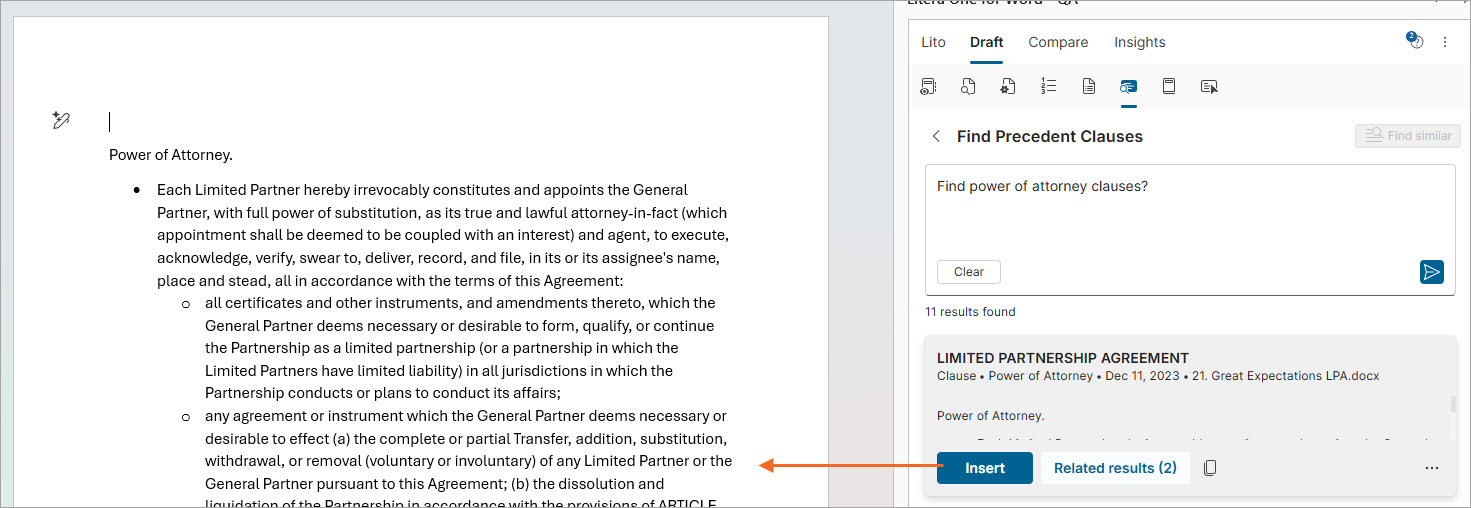Open the book library icon in the Draft toolbar
Image resolution: width=1471 pixels, height=508 pixels.
tap(1168, 87)
